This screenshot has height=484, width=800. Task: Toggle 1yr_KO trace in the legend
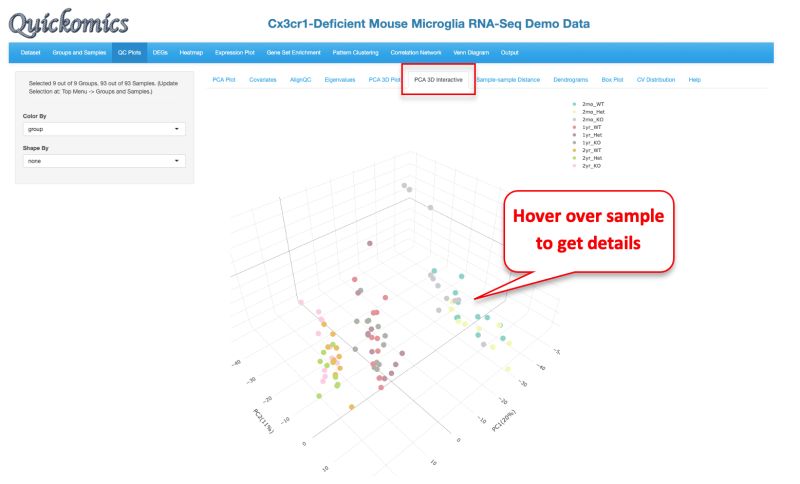588,143
